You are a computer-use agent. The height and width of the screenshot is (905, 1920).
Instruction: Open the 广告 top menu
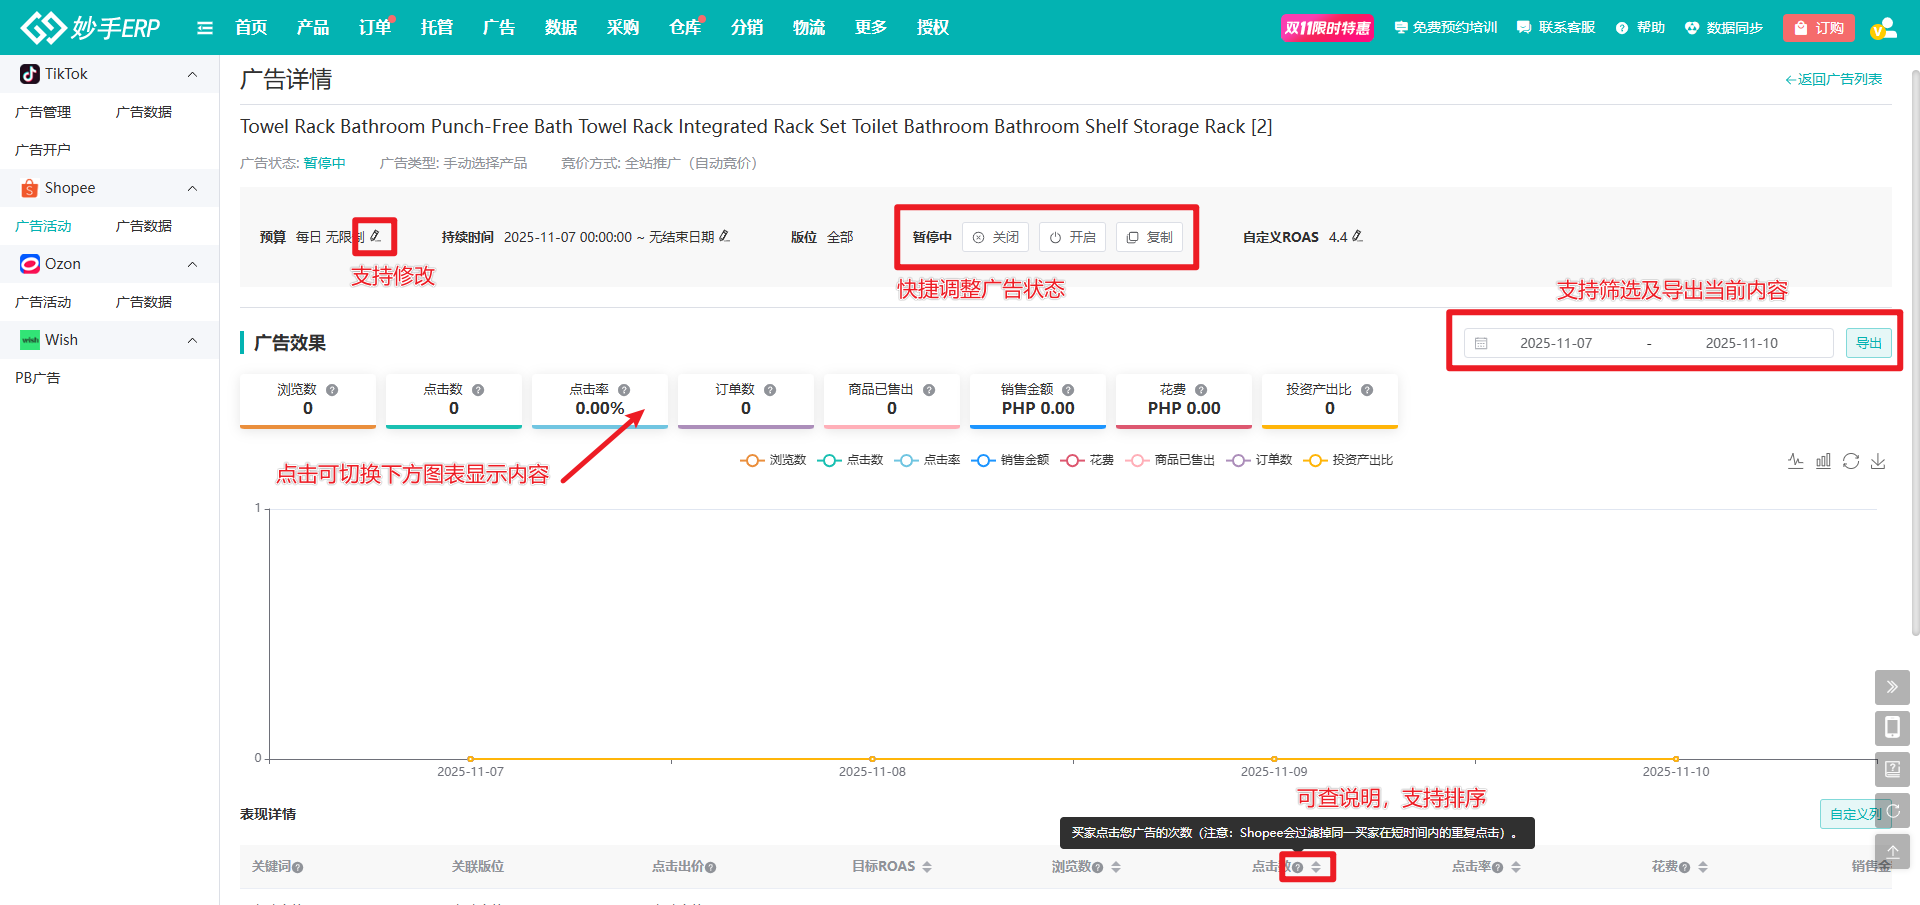498,28
